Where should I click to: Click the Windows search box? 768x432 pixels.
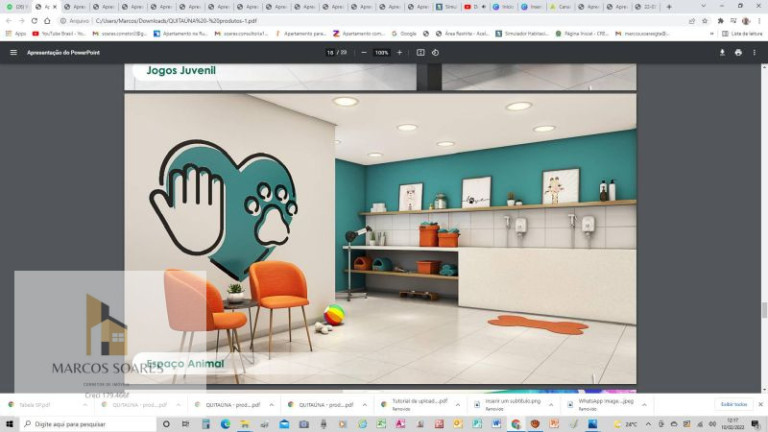[88, 424]
